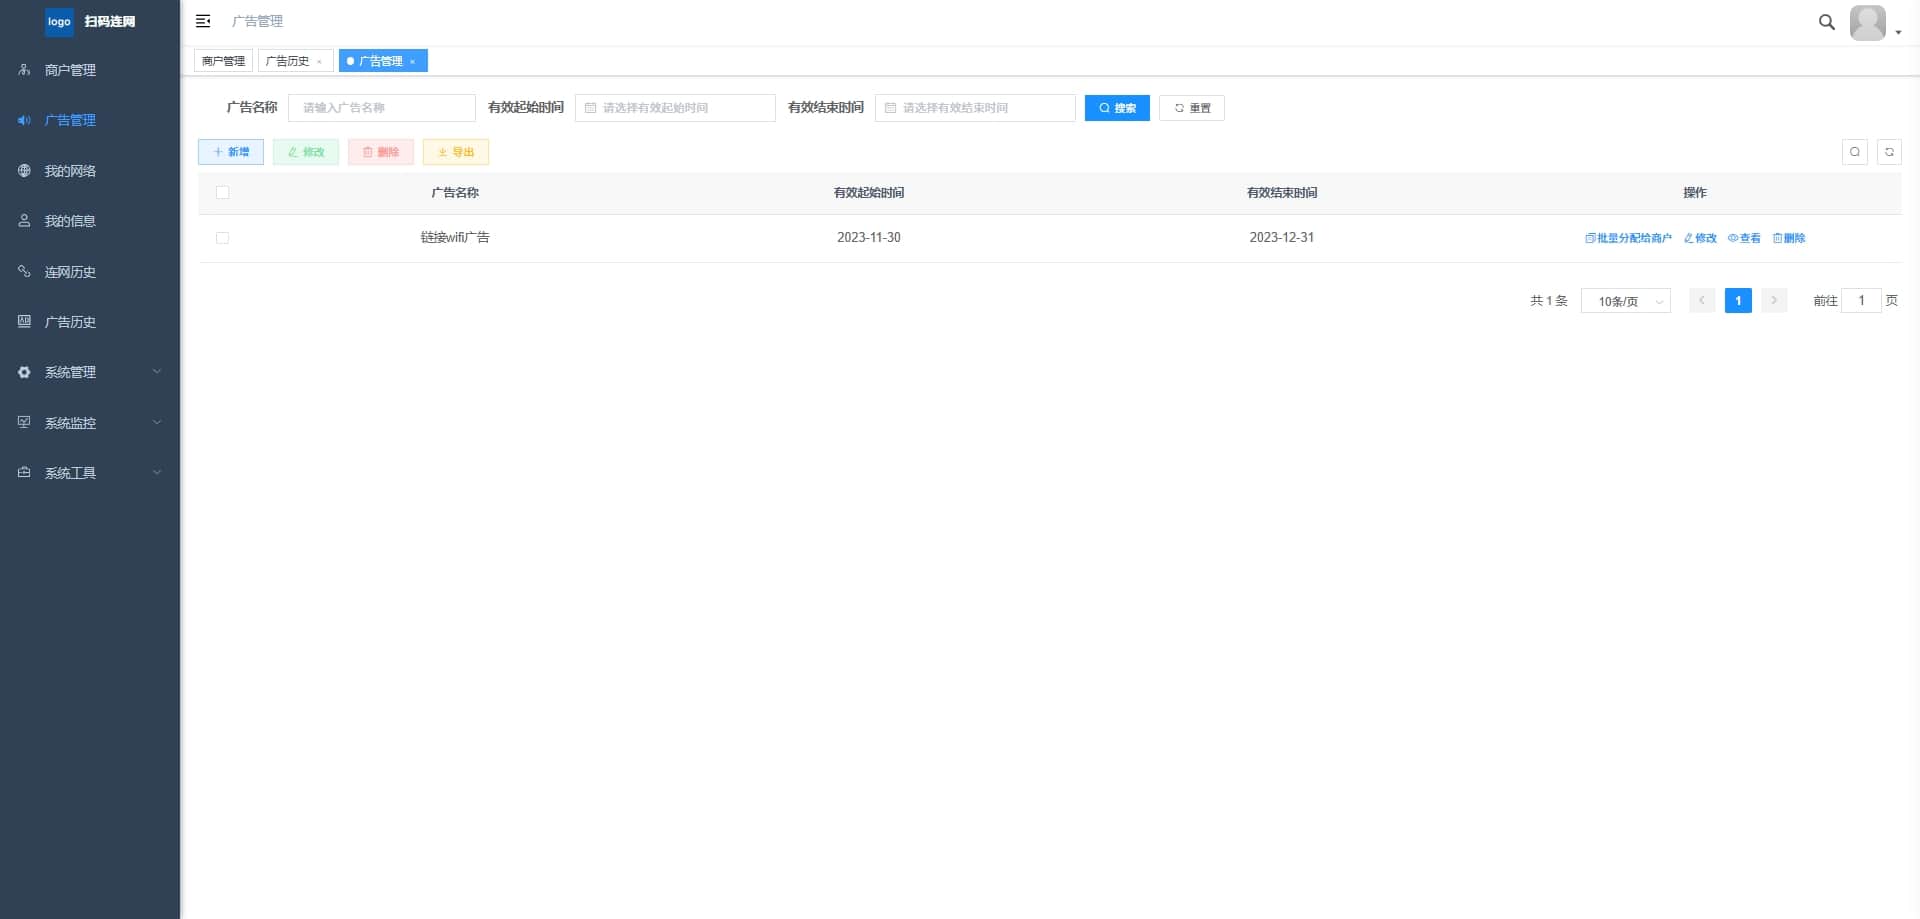Refresh the table with the refresh icon

point(1889,152)
